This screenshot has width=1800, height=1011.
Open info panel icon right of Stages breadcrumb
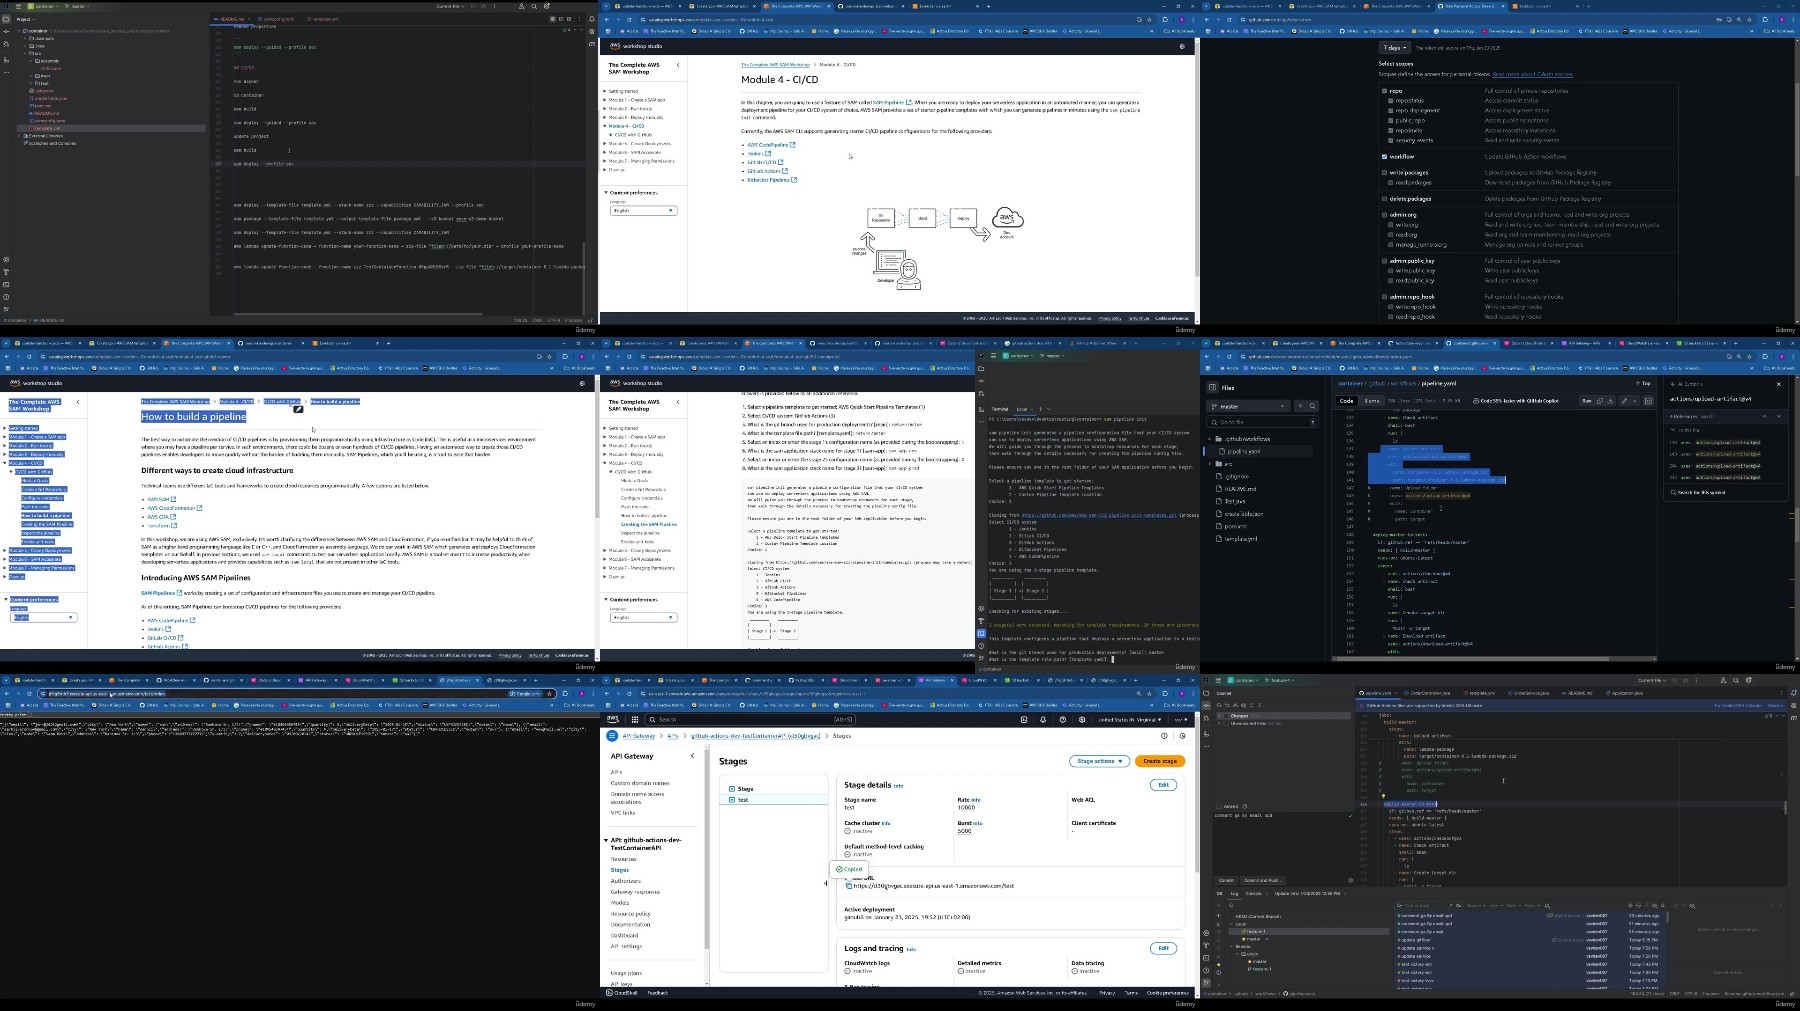1164,736
